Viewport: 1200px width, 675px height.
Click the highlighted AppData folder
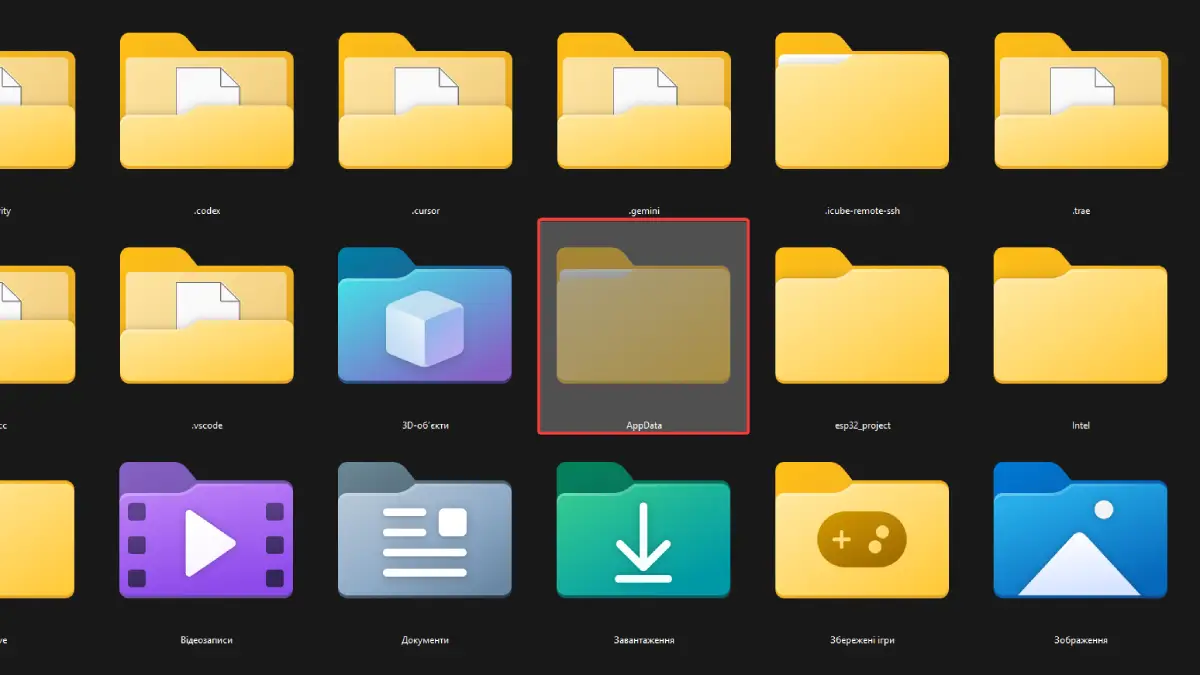(644, 326)
